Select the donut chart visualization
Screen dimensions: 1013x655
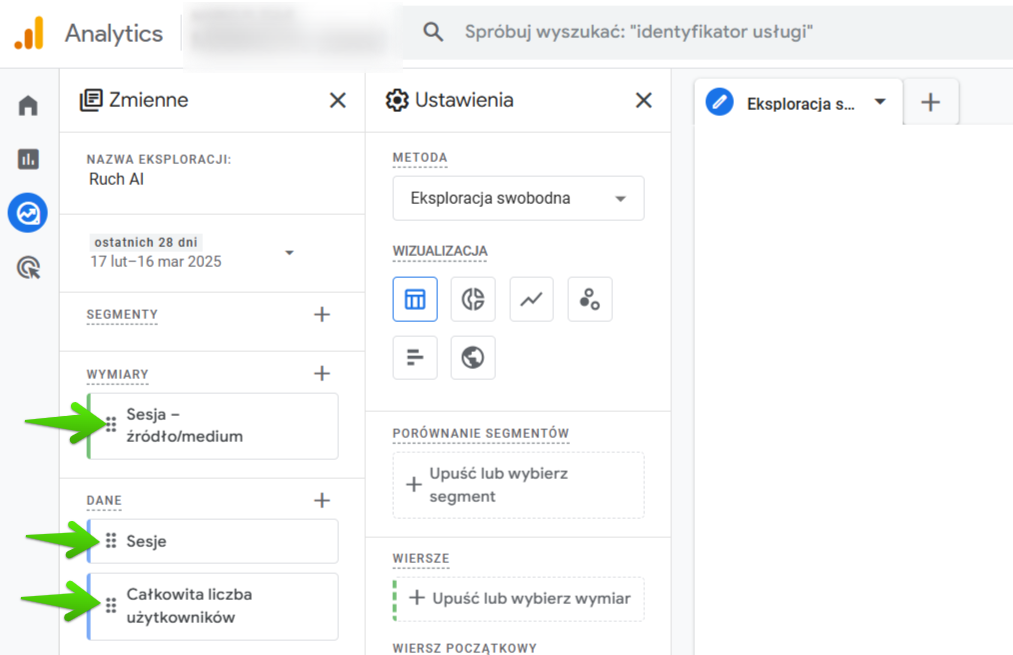pyautogui.click(x=473, y=299)
